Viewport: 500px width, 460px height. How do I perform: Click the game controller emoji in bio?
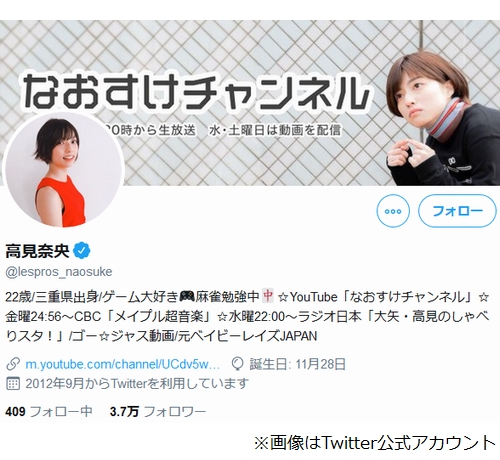point(187,296)
